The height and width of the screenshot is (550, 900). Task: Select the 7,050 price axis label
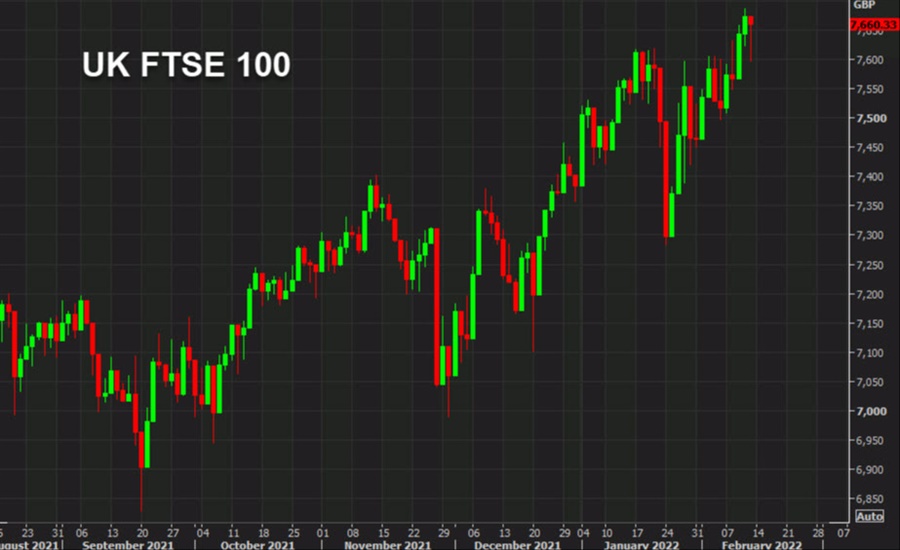pos(870,382)
